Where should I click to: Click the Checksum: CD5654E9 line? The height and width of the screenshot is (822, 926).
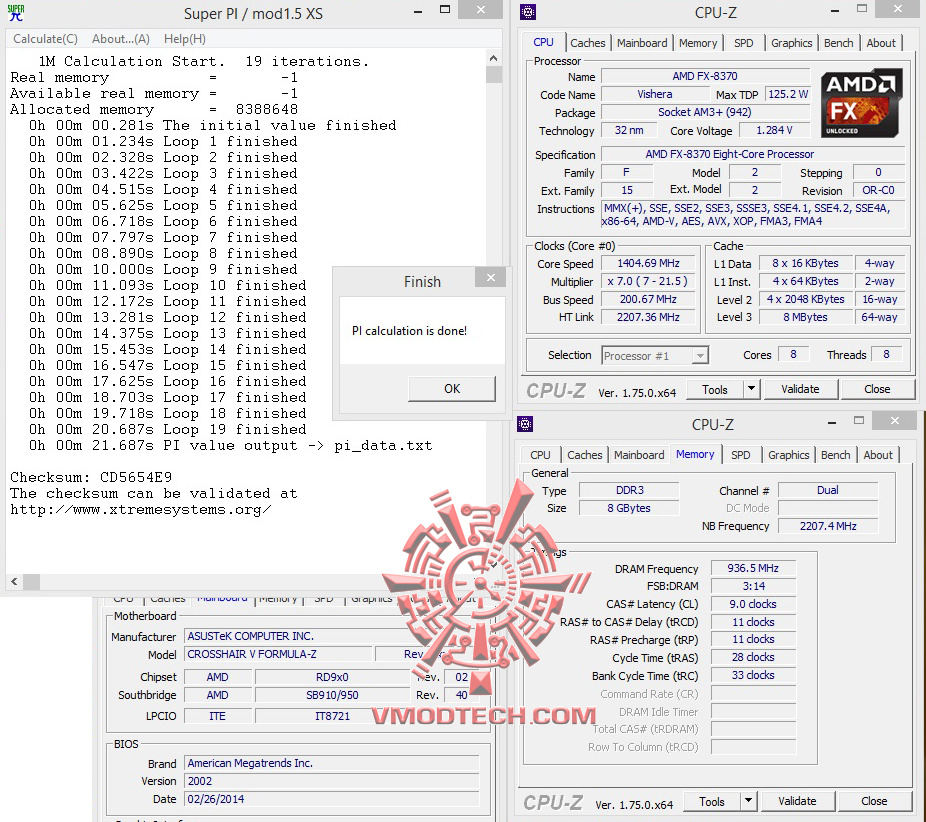[x=91, y=477]
